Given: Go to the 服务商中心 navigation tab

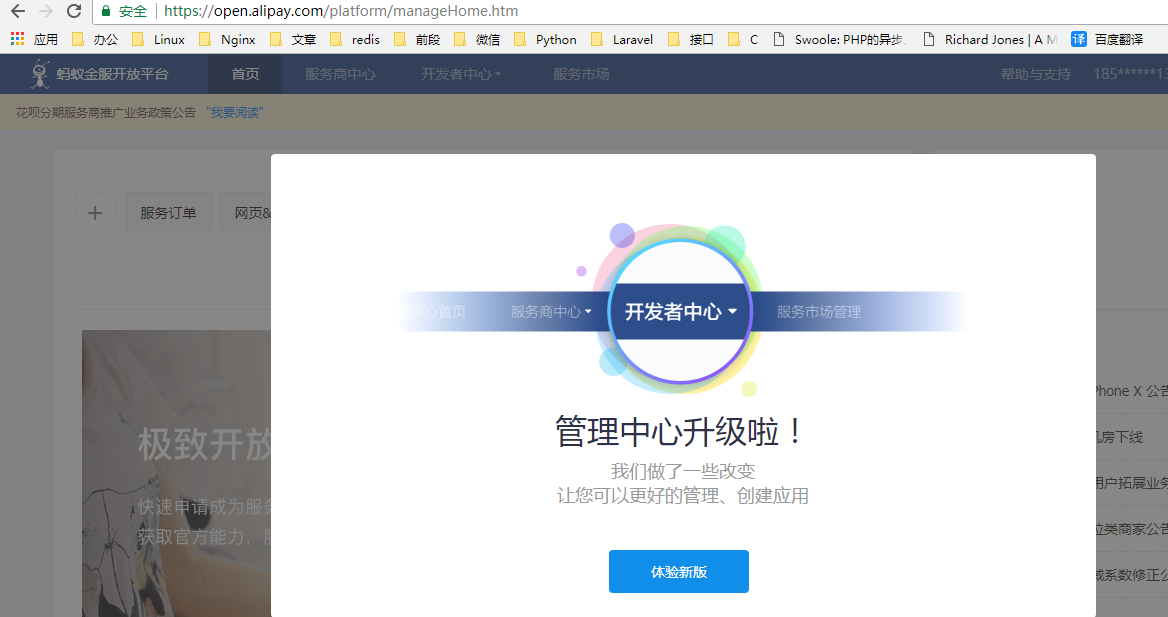Looking at the screenshot, I should pyautogui.click(x=340, y=74).
